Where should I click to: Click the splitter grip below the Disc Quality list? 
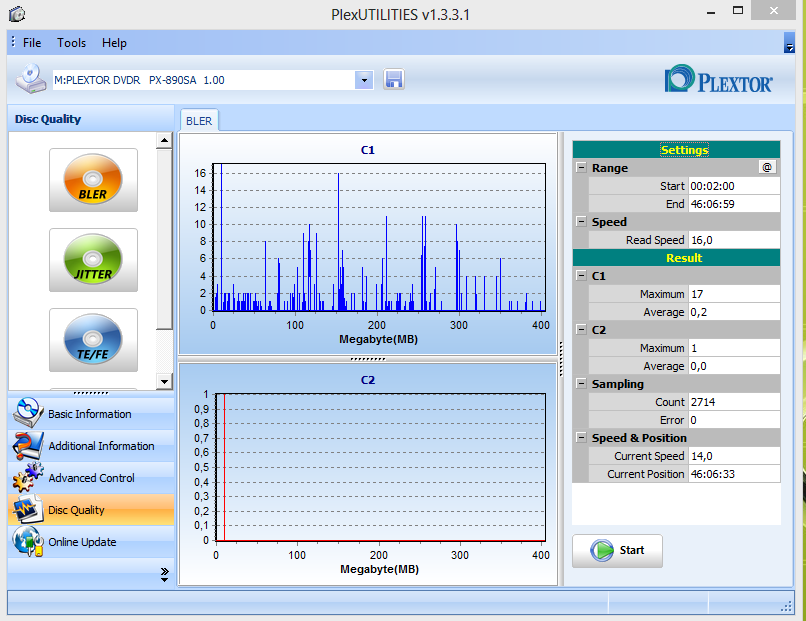point(91,393)
